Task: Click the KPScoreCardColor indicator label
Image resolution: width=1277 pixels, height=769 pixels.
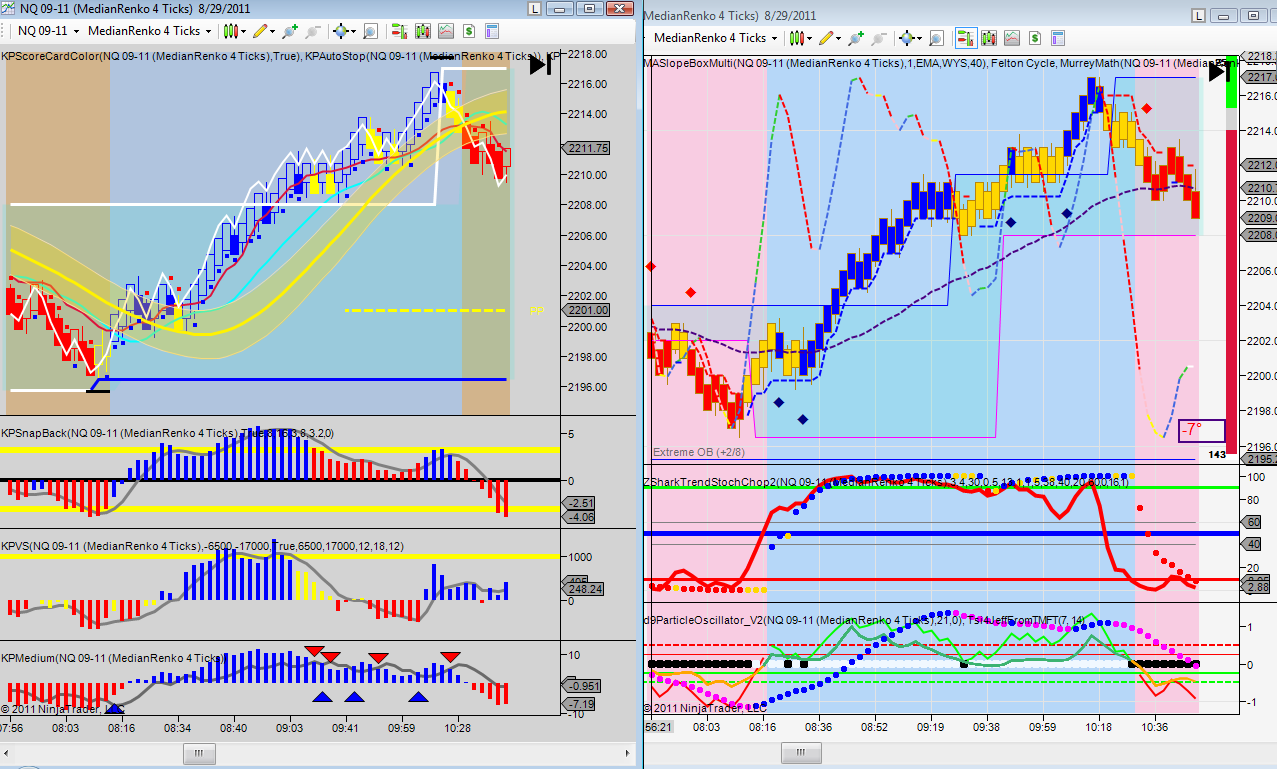Action: (150, 56)
